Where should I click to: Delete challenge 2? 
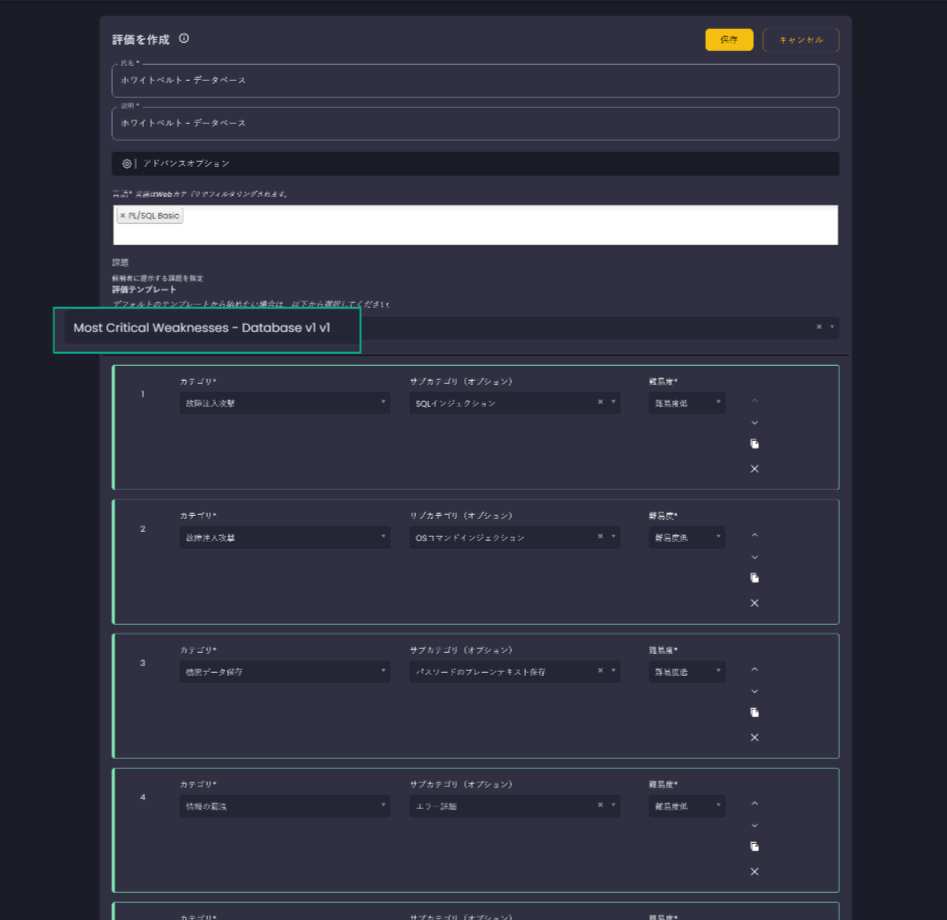click(754, 603)
